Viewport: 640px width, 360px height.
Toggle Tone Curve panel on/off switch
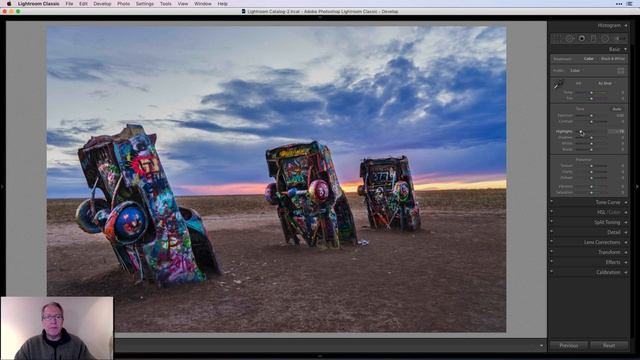click(551, 201)
